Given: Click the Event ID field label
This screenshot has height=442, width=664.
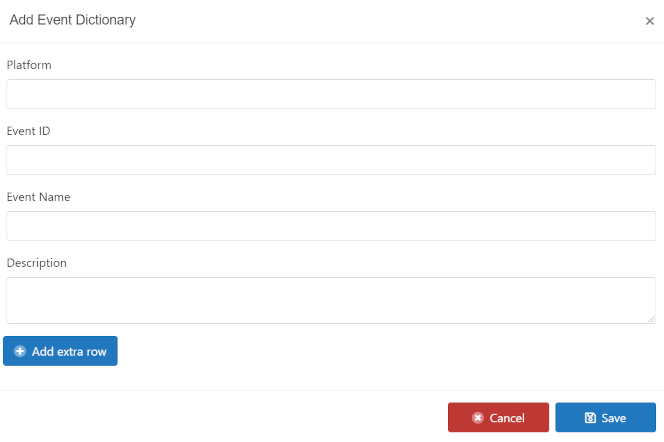Looking at the screenshot, I should pyautogui.click(x=28, y=131).
